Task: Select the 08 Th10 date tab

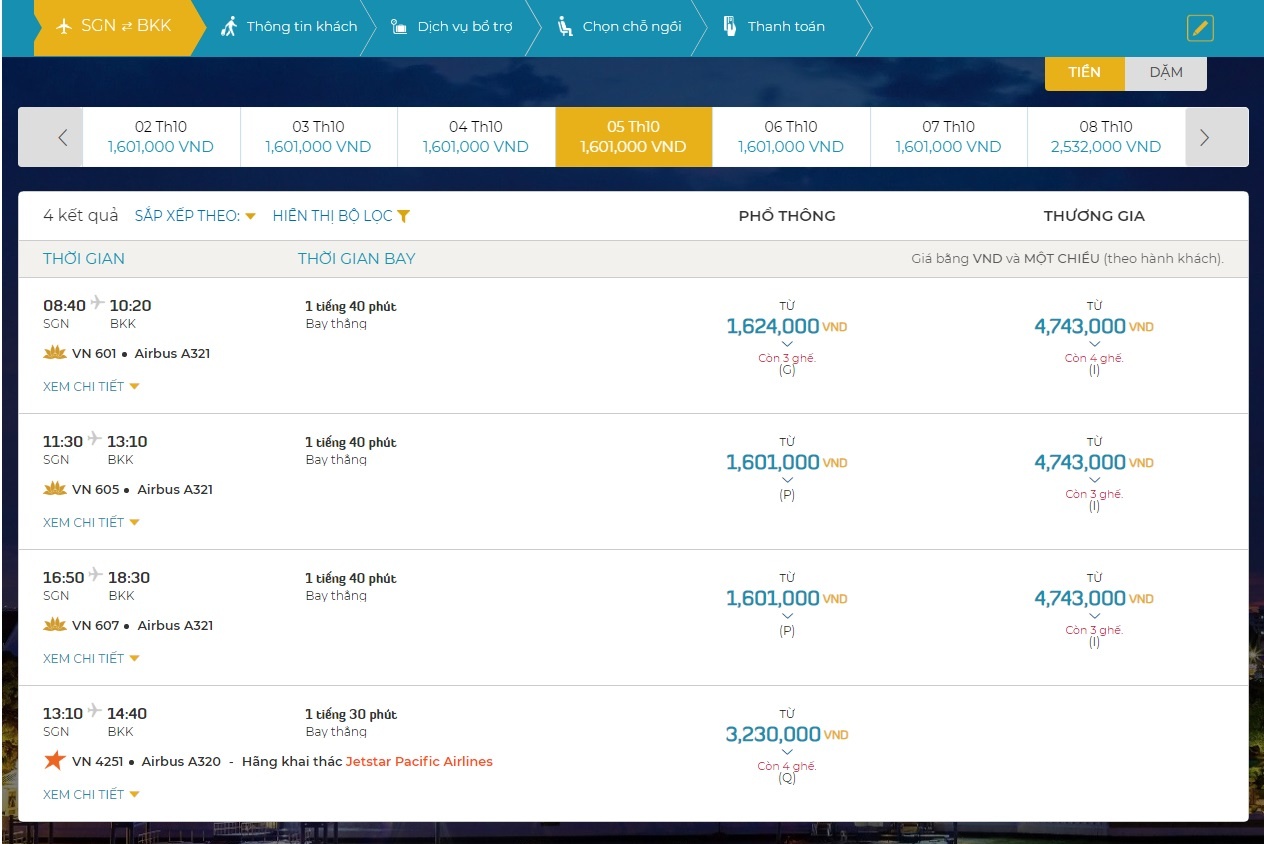Action: point(1105,137)
